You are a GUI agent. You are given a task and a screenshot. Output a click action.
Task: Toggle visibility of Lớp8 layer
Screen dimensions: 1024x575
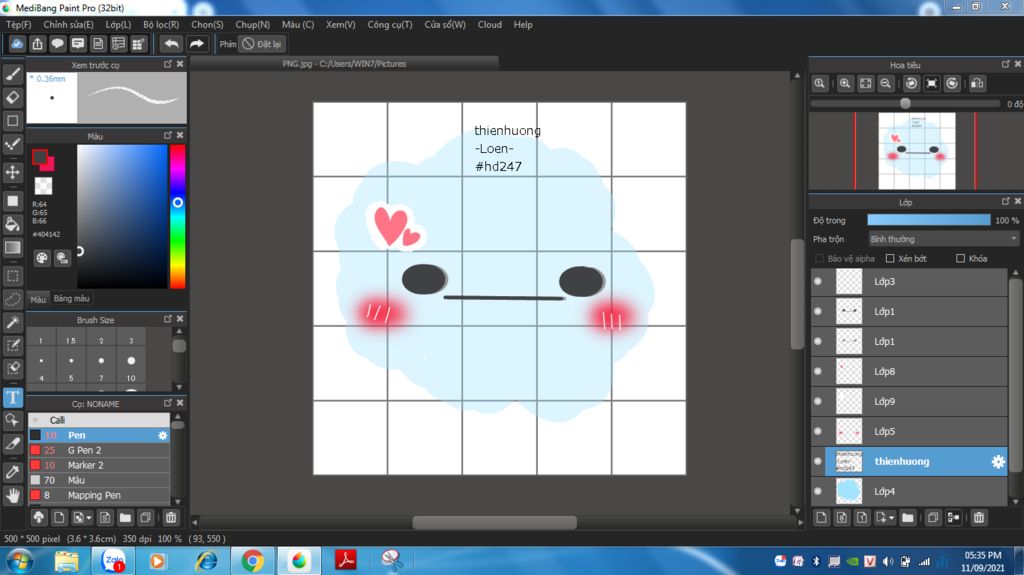point(818,371)
